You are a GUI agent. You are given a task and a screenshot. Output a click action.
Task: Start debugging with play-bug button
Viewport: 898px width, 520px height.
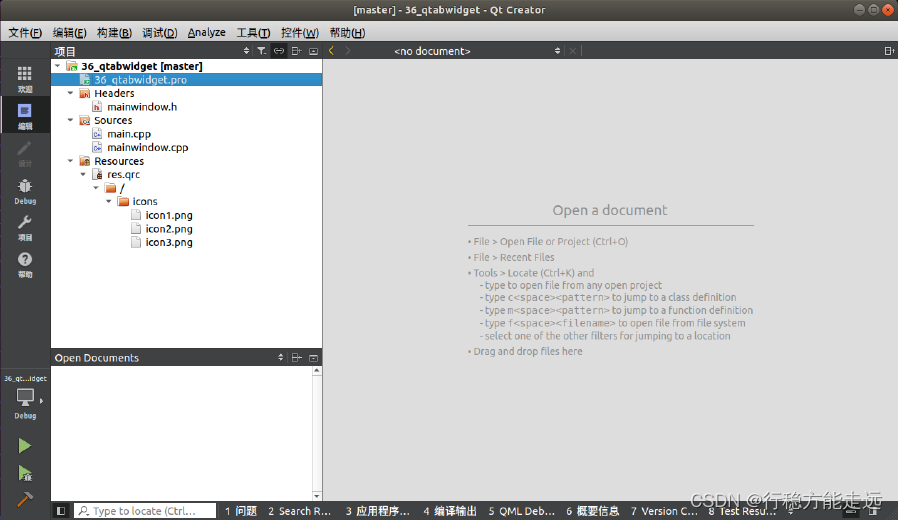click(24, 473)
